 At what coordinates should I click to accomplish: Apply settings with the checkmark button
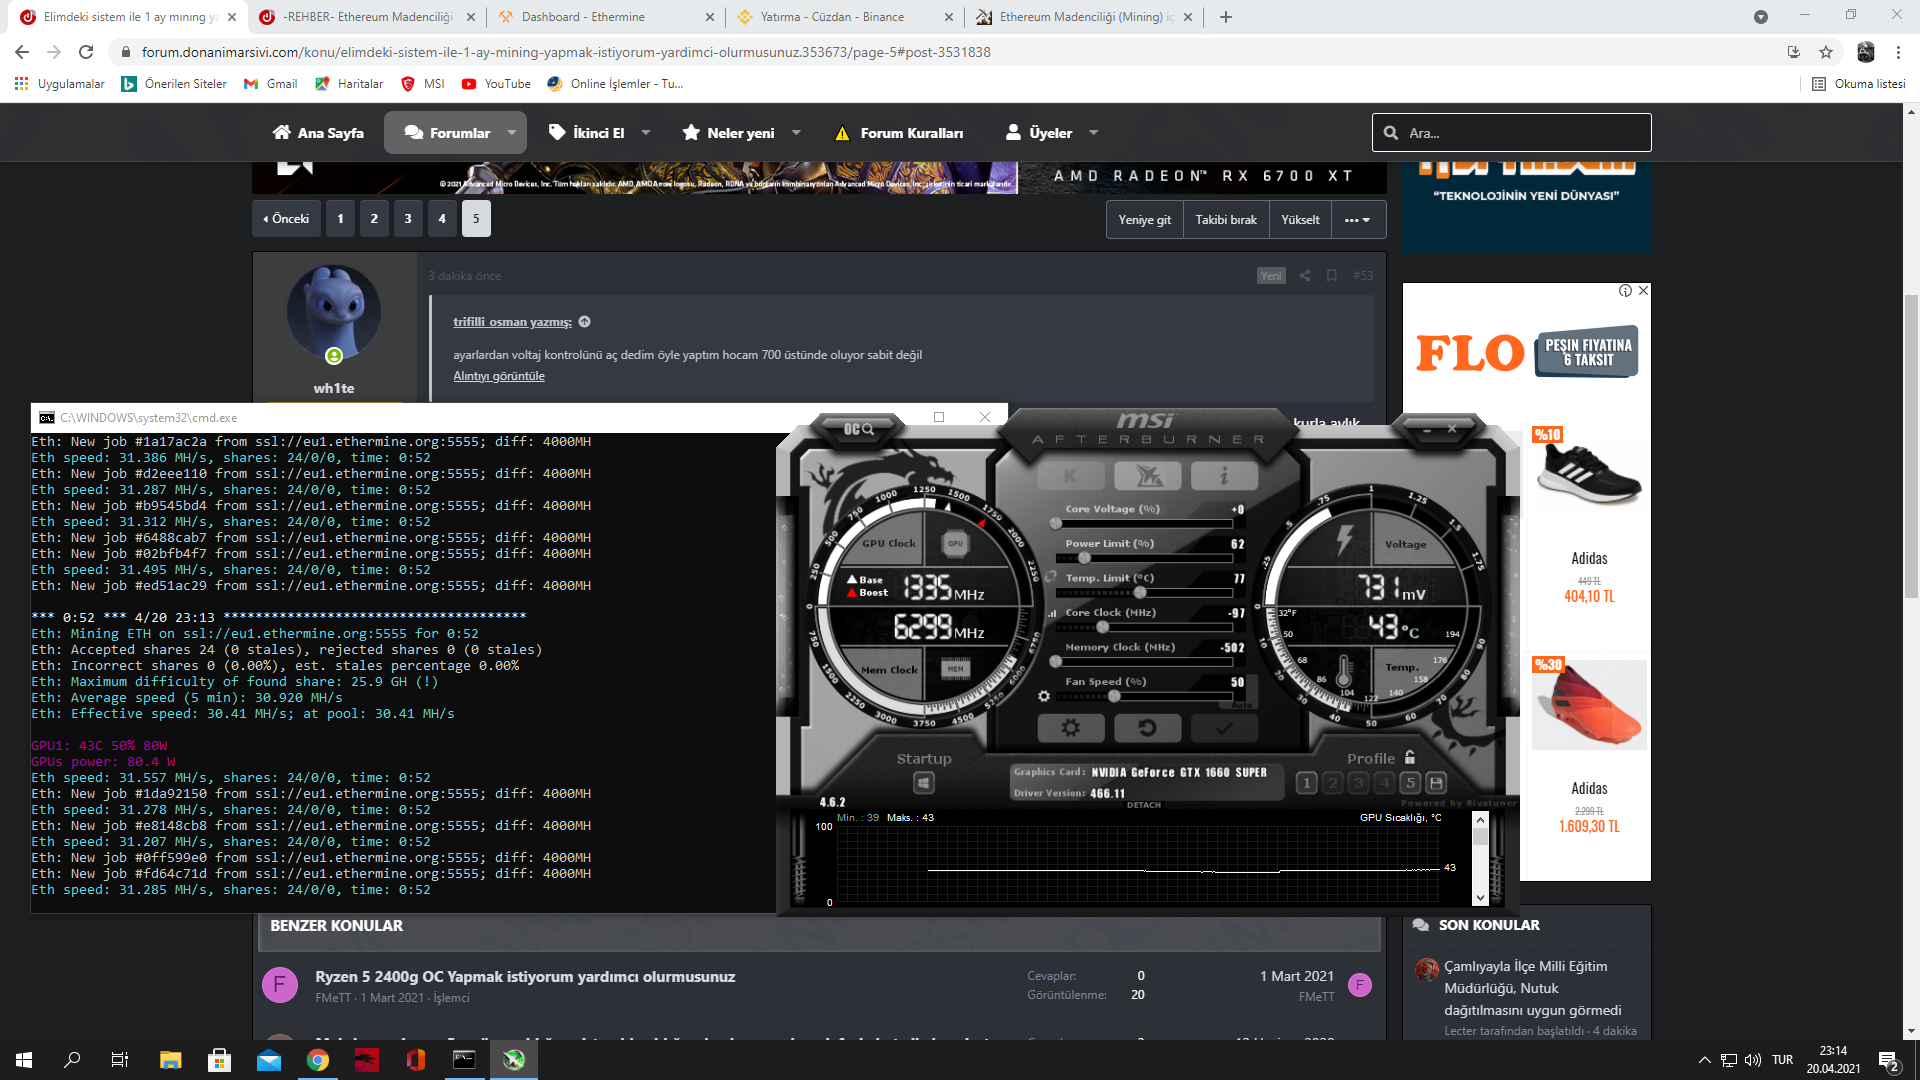click(x=1223, y=728)
